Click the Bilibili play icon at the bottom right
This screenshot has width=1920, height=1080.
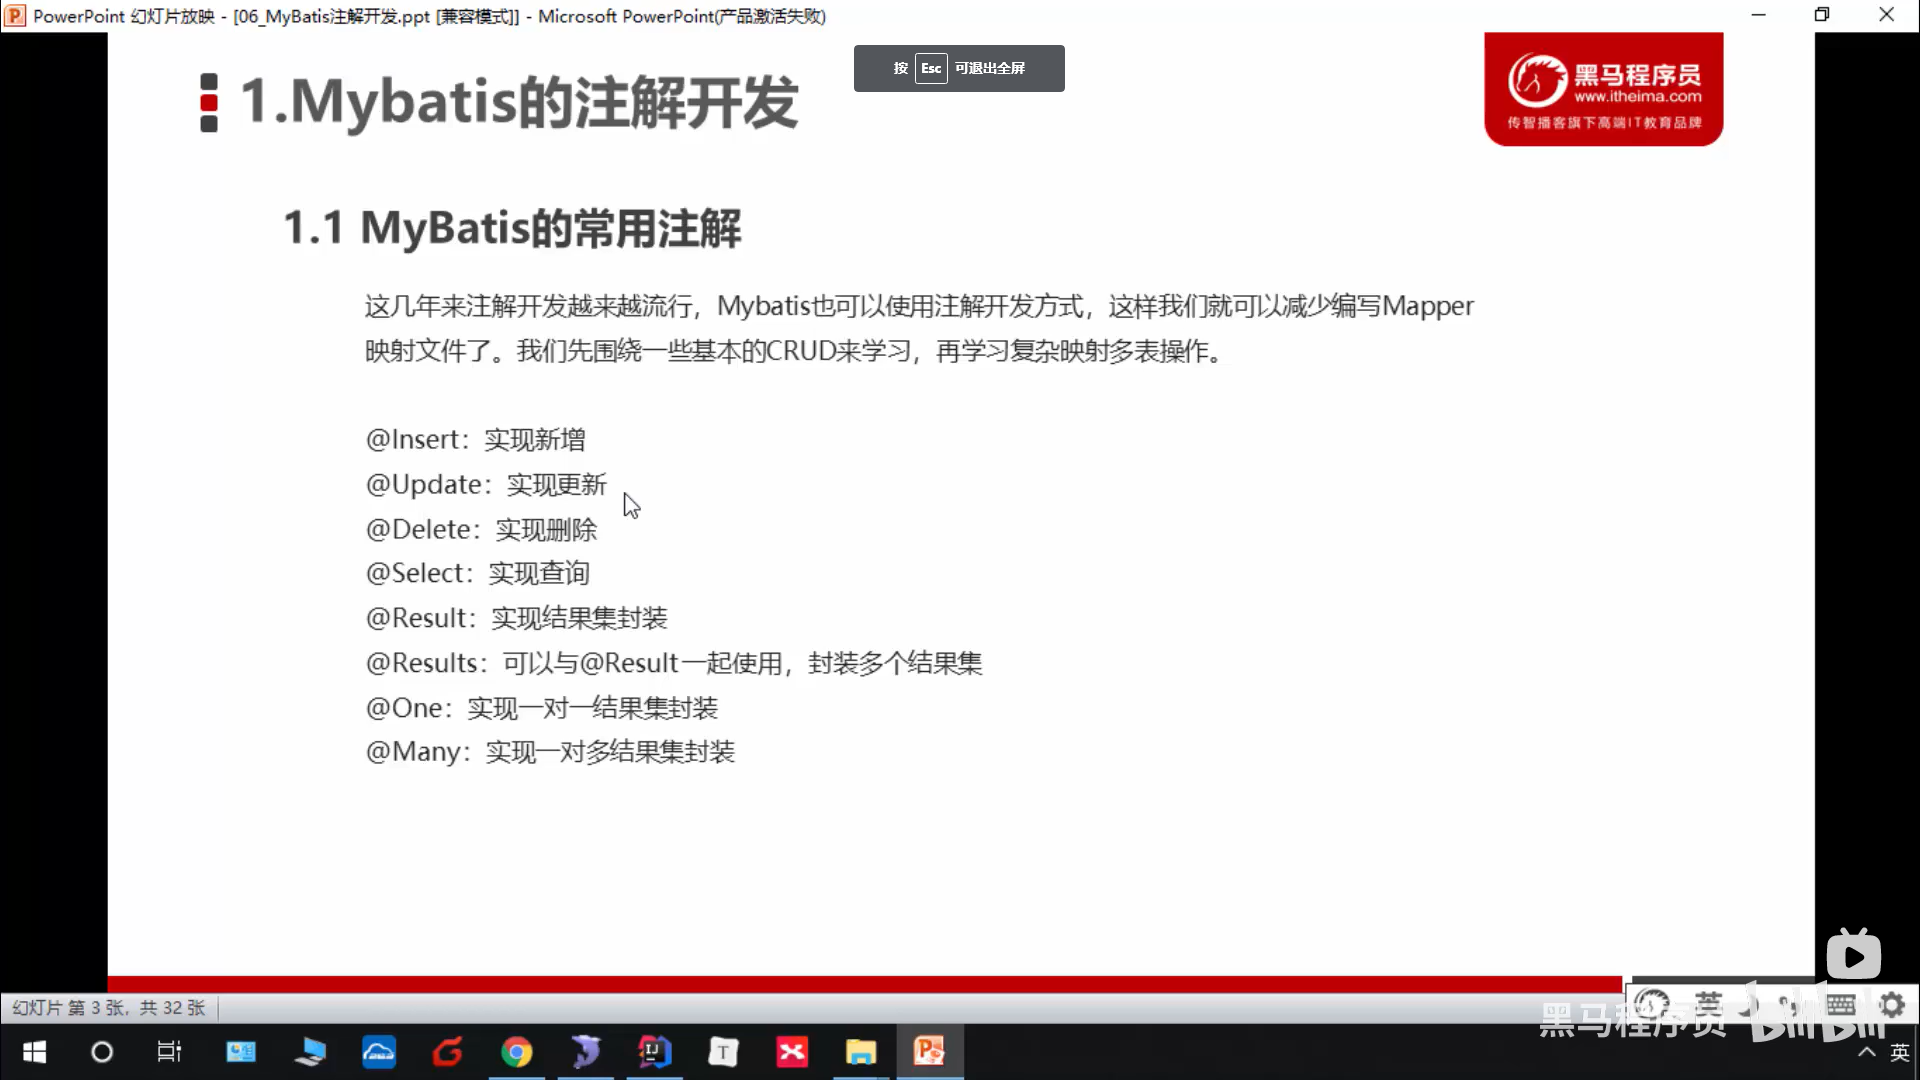coord(1853,956)
